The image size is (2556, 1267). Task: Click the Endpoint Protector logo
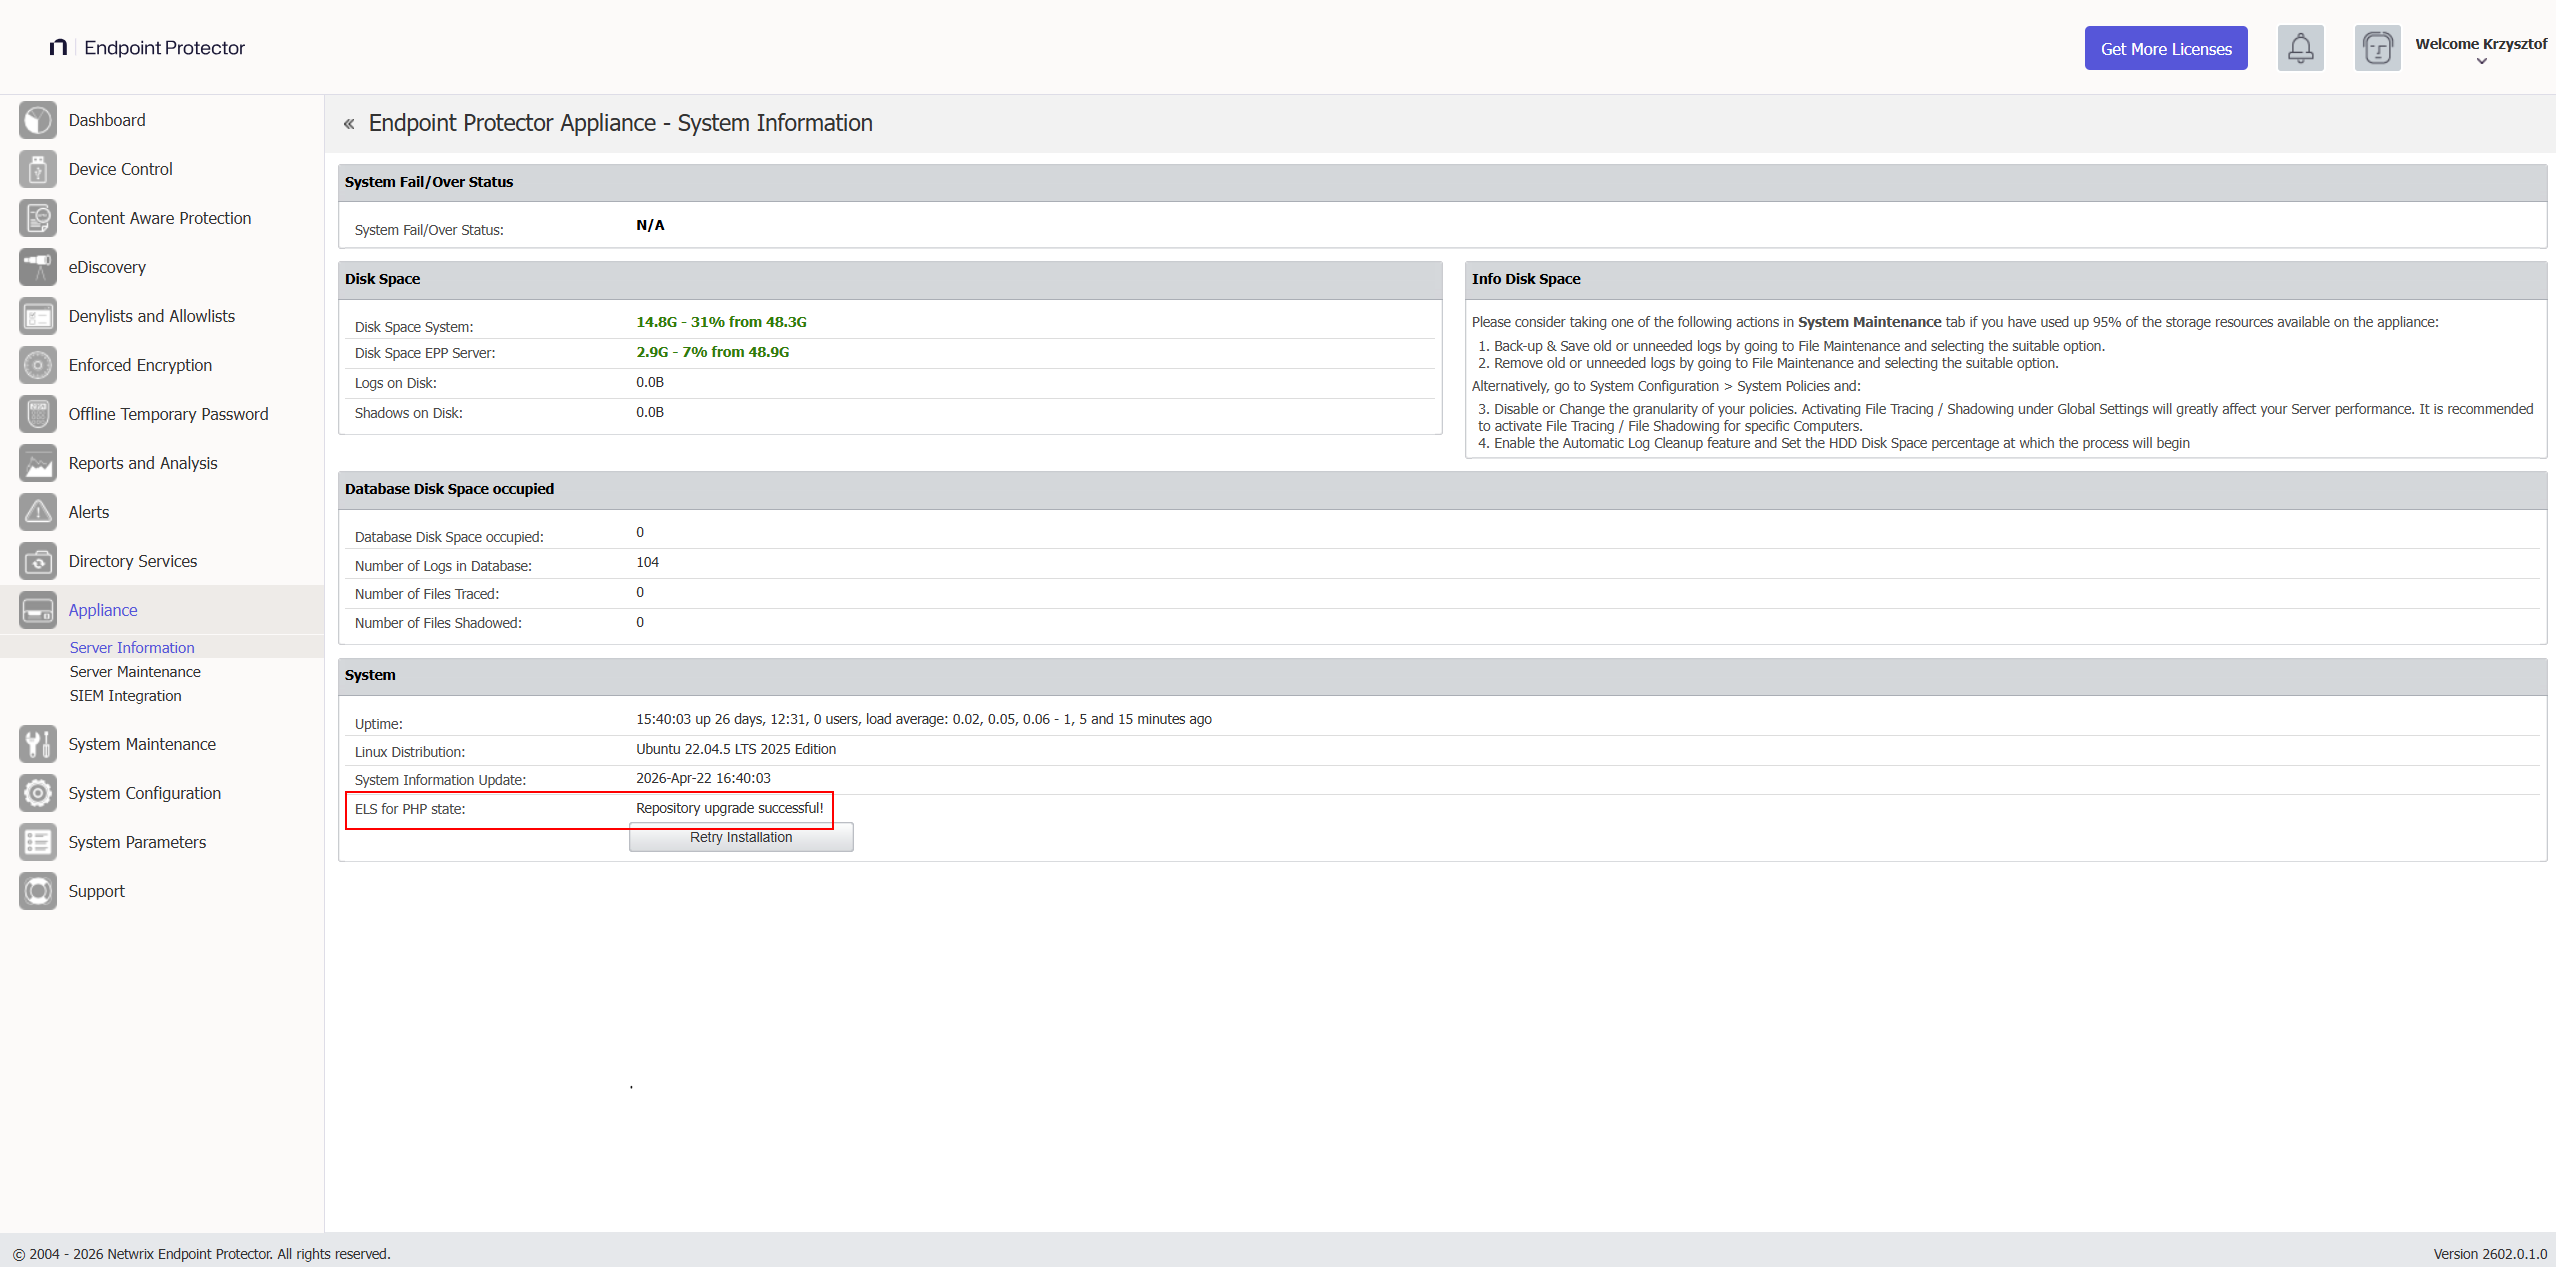pos(146,47)
